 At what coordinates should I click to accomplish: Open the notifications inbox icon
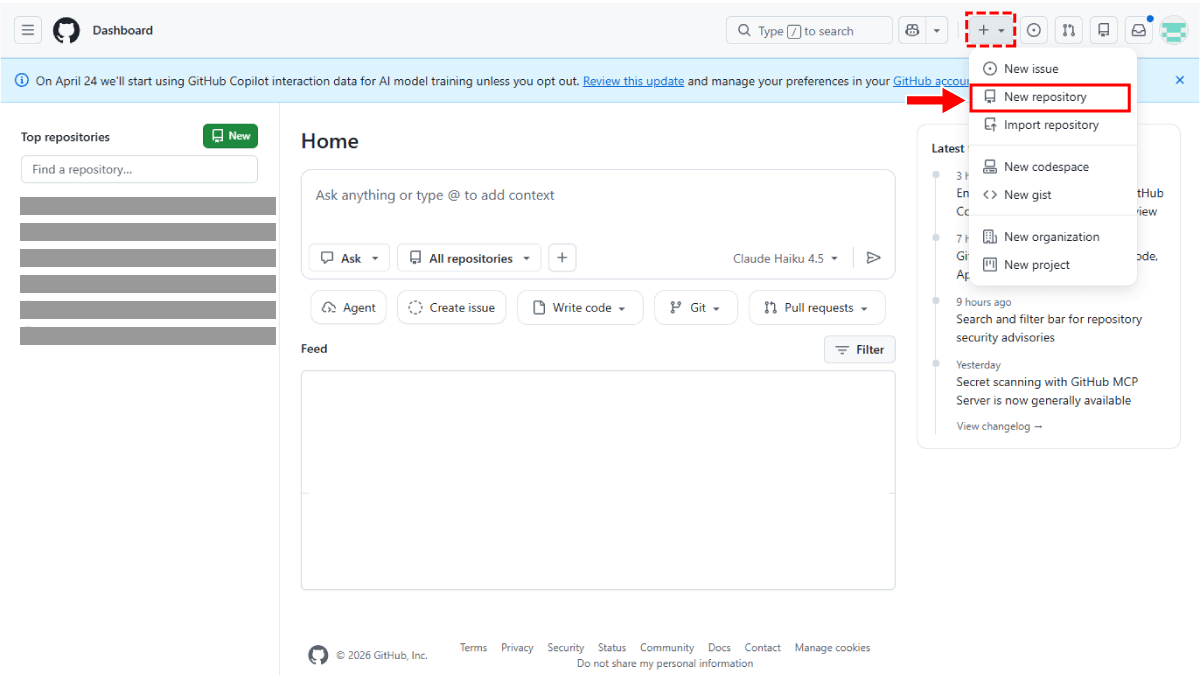coord(1139,30)
